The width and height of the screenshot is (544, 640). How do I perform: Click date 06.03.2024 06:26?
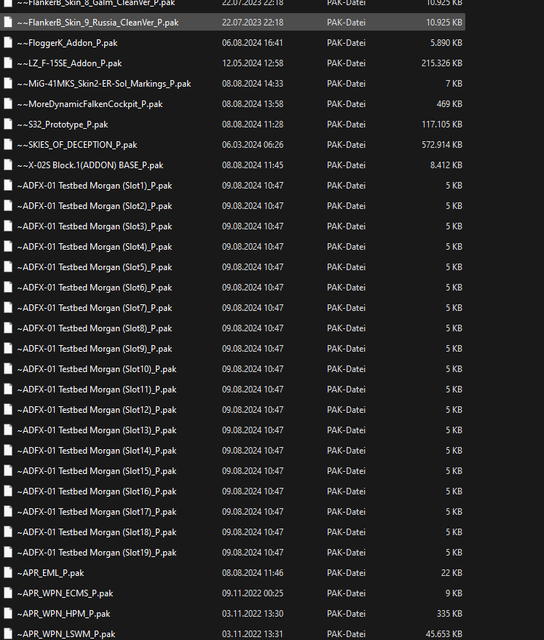tap(253, 145)
